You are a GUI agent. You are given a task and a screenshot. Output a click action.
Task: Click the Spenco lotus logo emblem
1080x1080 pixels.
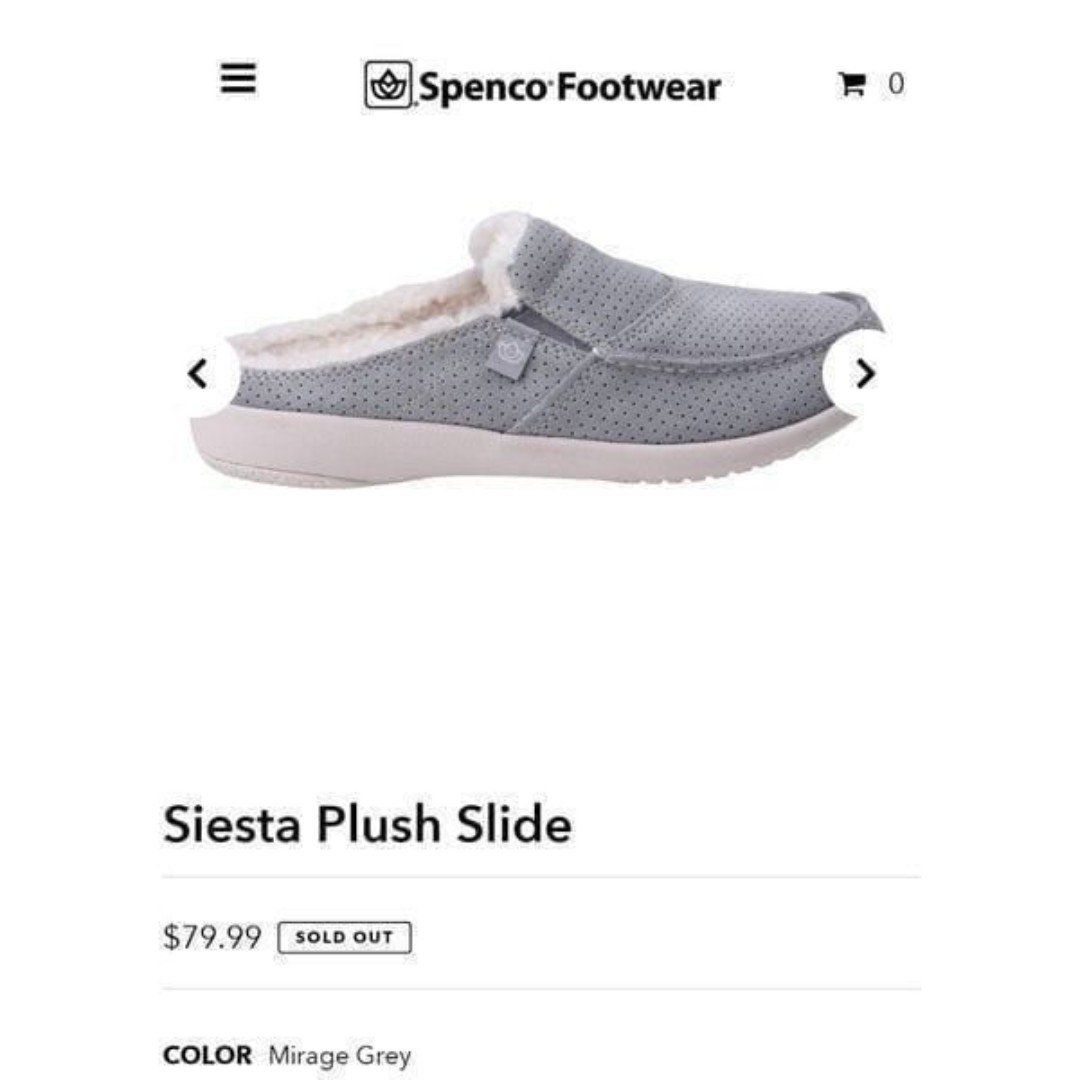388,85
